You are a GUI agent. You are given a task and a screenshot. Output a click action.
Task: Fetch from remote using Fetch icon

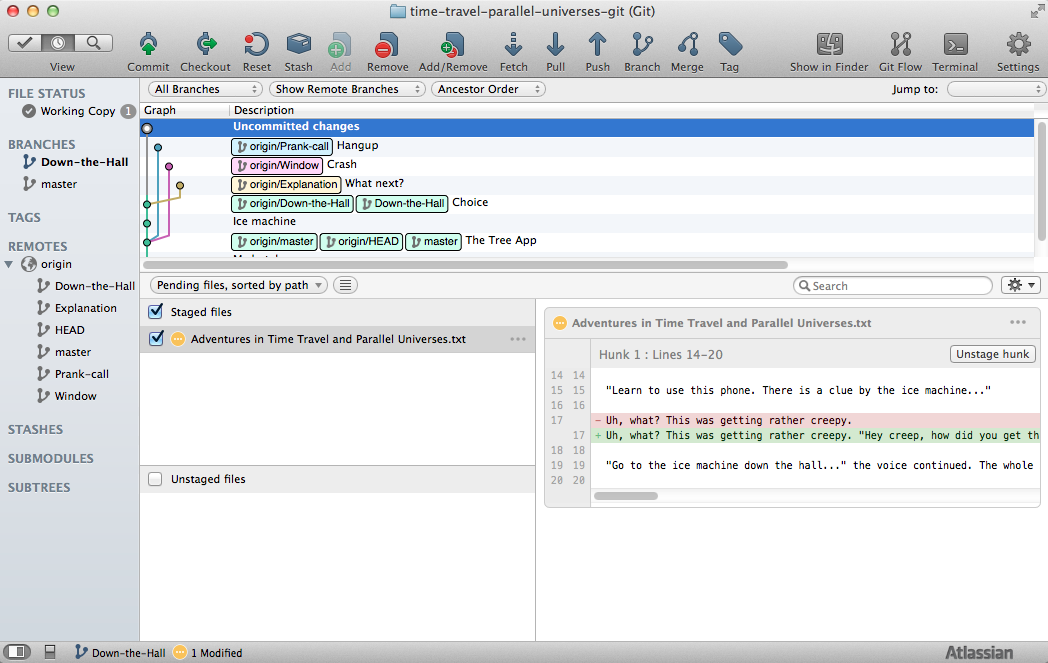(x=513, y=45)
